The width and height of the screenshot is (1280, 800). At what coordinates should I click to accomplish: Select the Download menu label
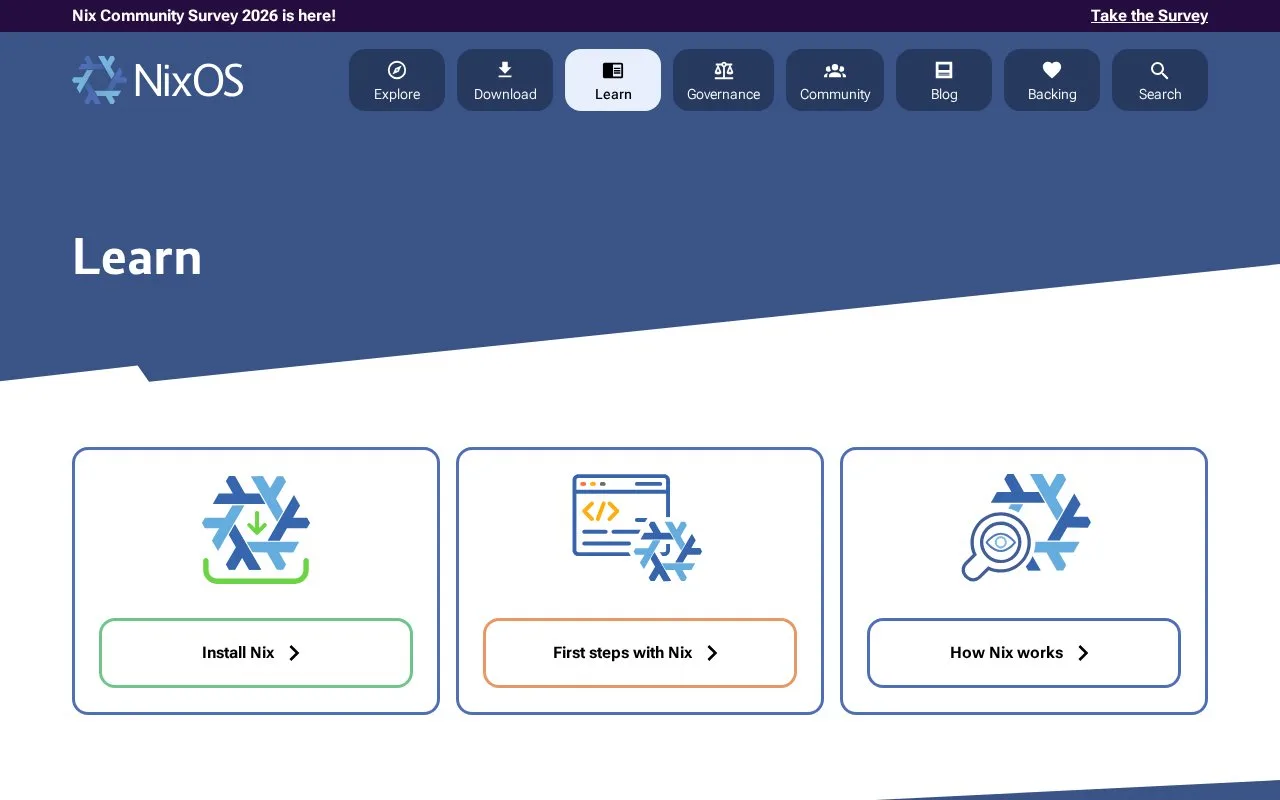(x=505, y=94)
